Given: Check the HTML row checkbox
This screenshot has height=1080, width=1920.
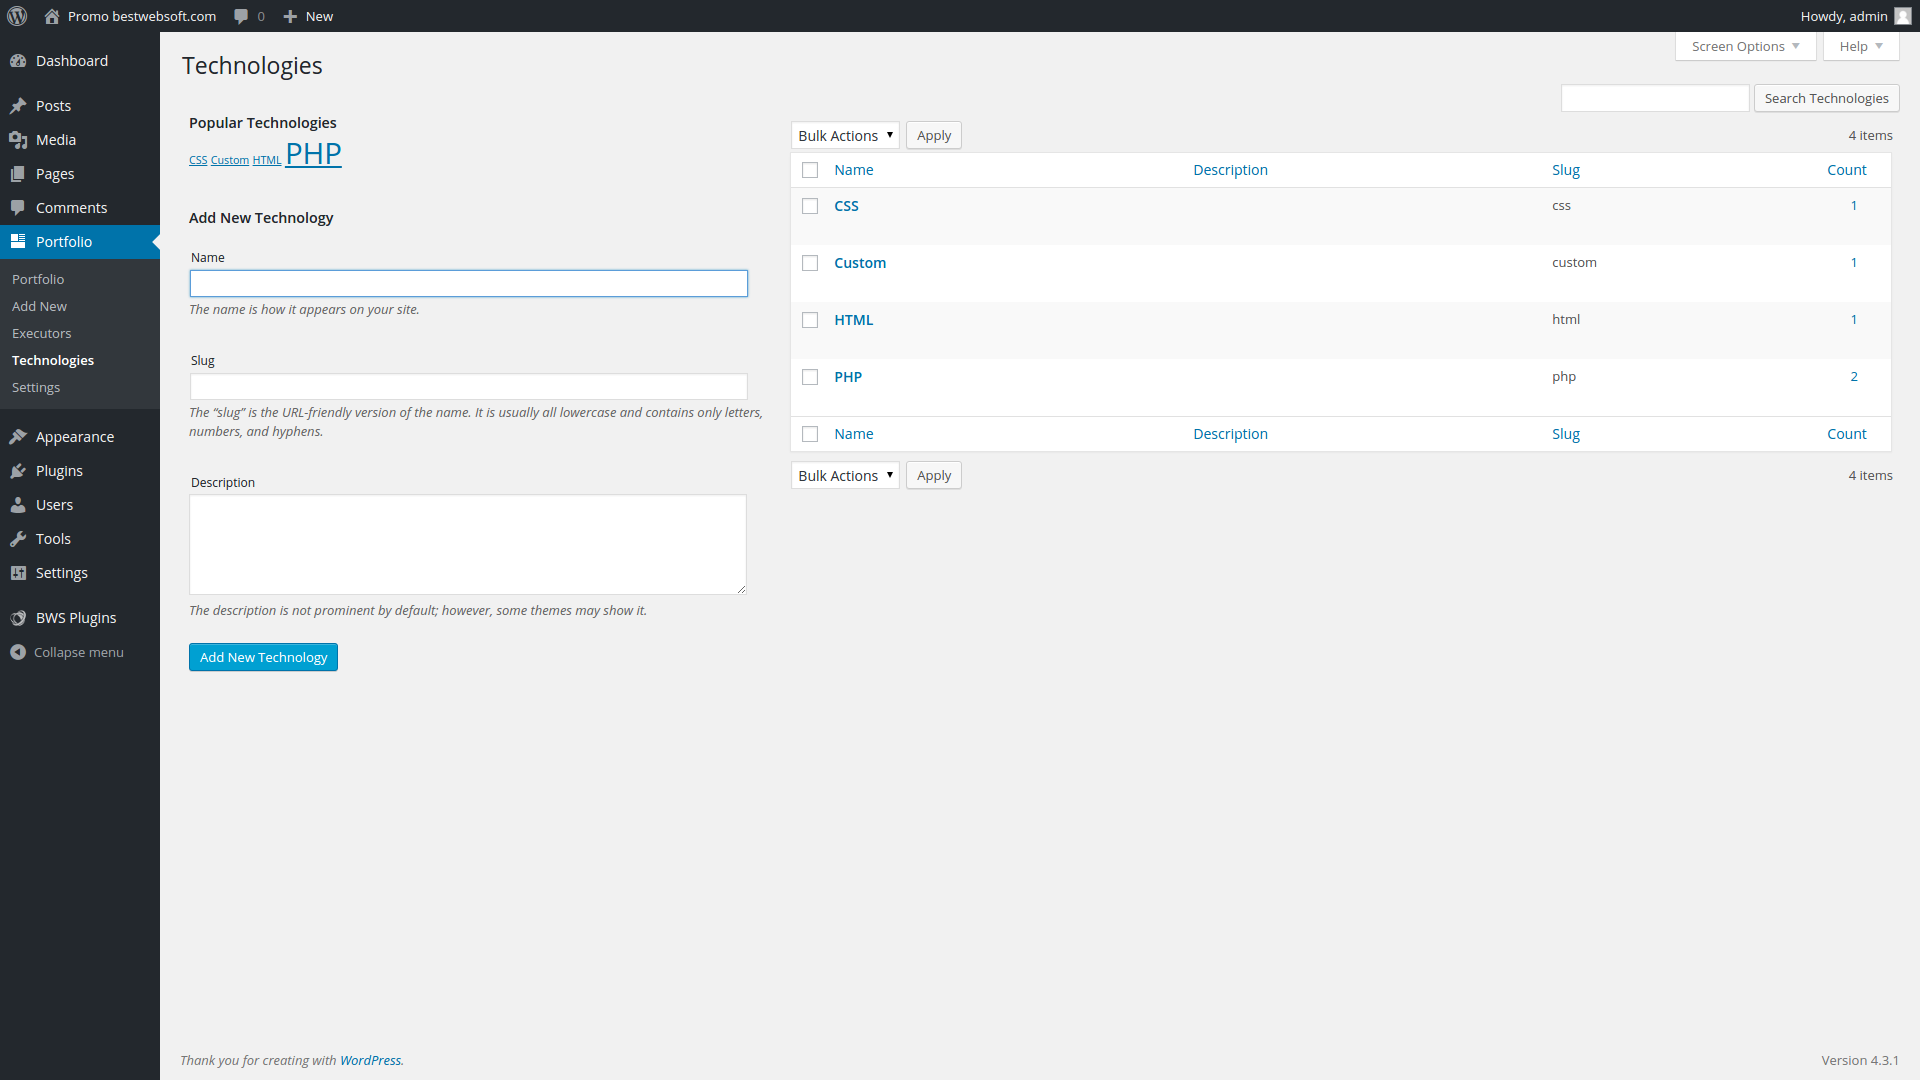Looking at the screenshot, I should [810, 320].
